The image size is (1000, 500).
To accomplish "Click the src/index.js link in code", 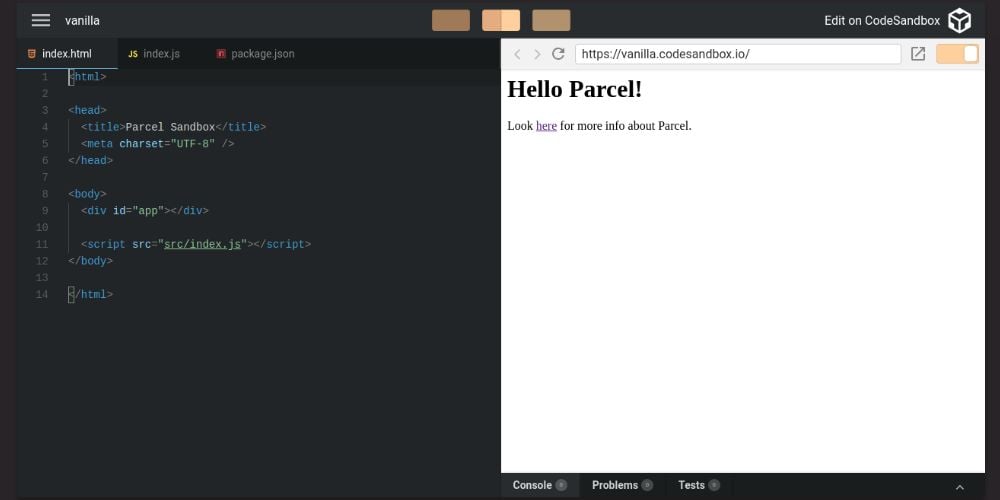I will pos(202,244).
